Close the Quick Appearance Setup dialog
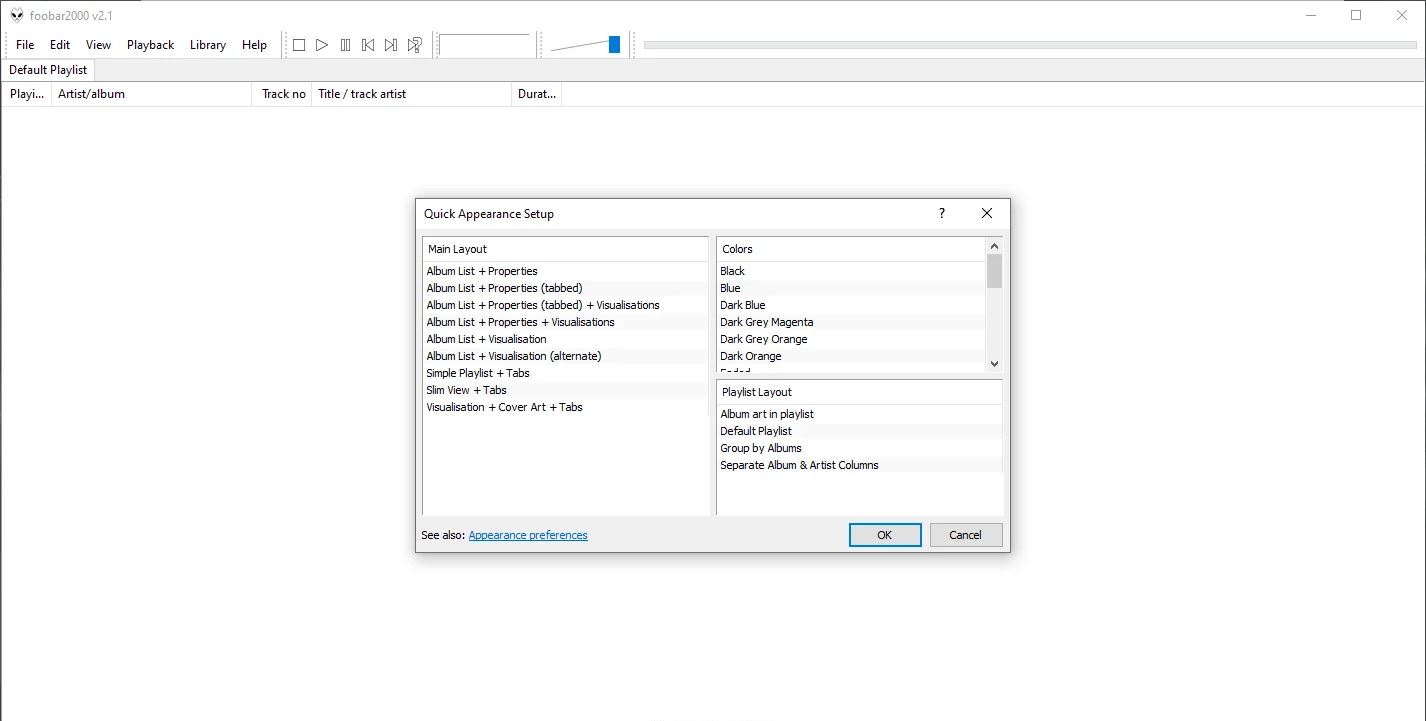The width and height of the screenshot is (1426, 721). [x=987, y=213]
